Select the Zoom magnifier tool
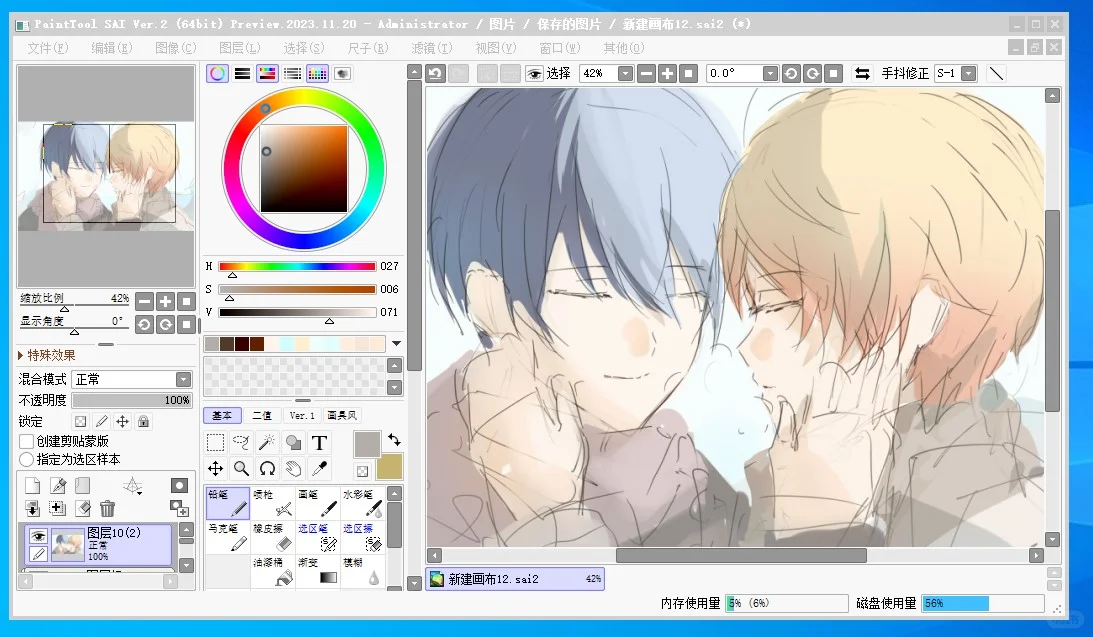Image resolution: width=1093 pixels, height=637 pixels. [241, 468]
